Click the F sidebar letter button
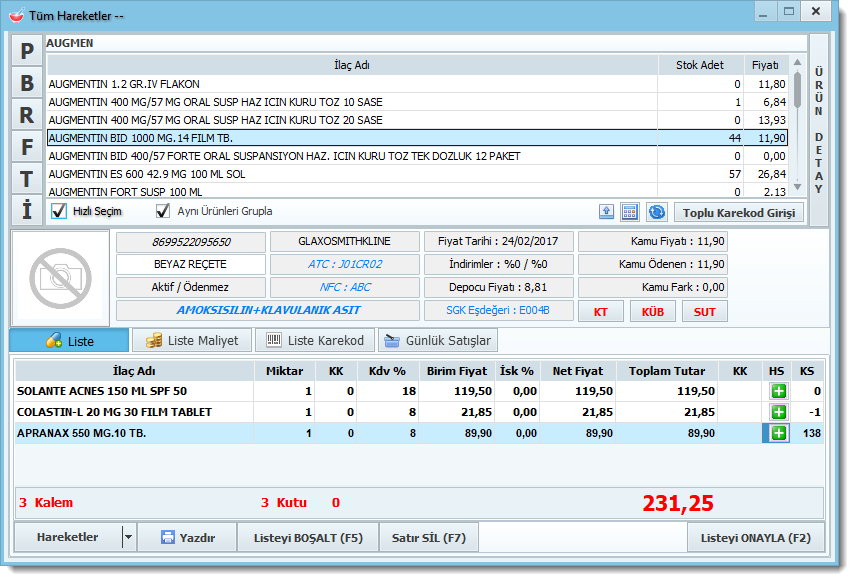This screenshot has width=854, height=581. click(27, 147)
